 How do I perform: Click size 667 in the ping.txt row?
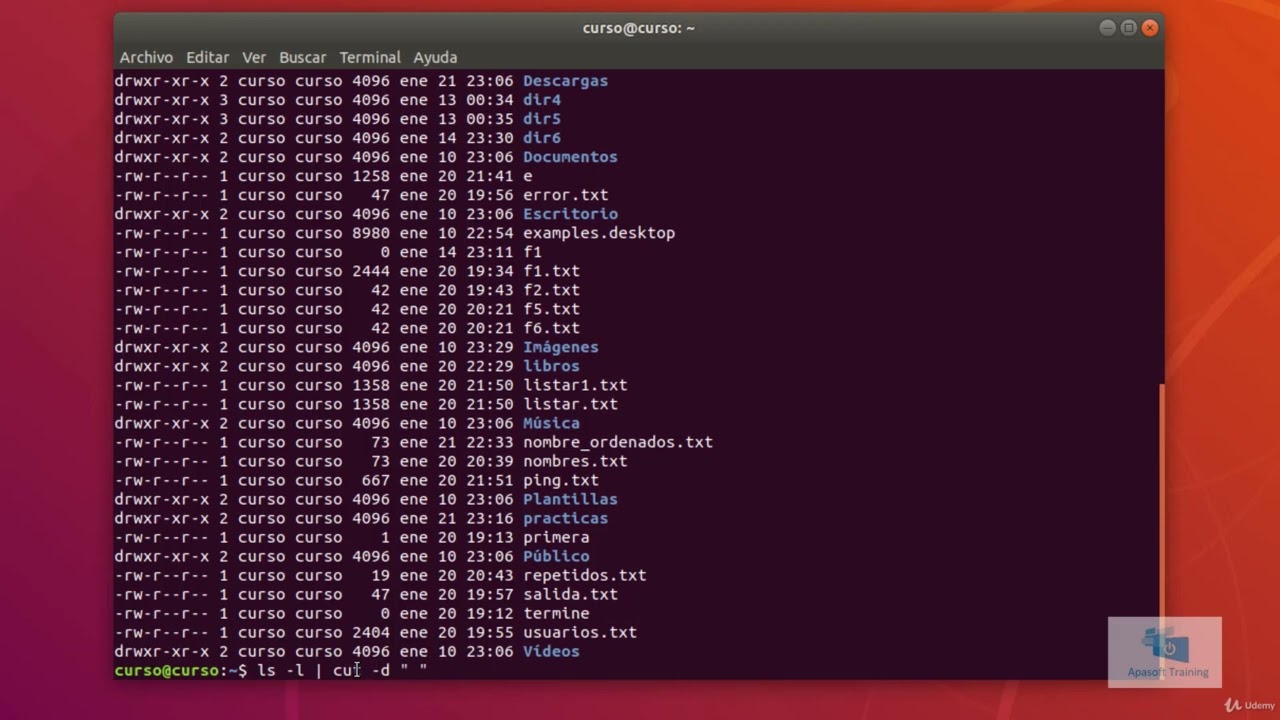[x=375, y=480]
